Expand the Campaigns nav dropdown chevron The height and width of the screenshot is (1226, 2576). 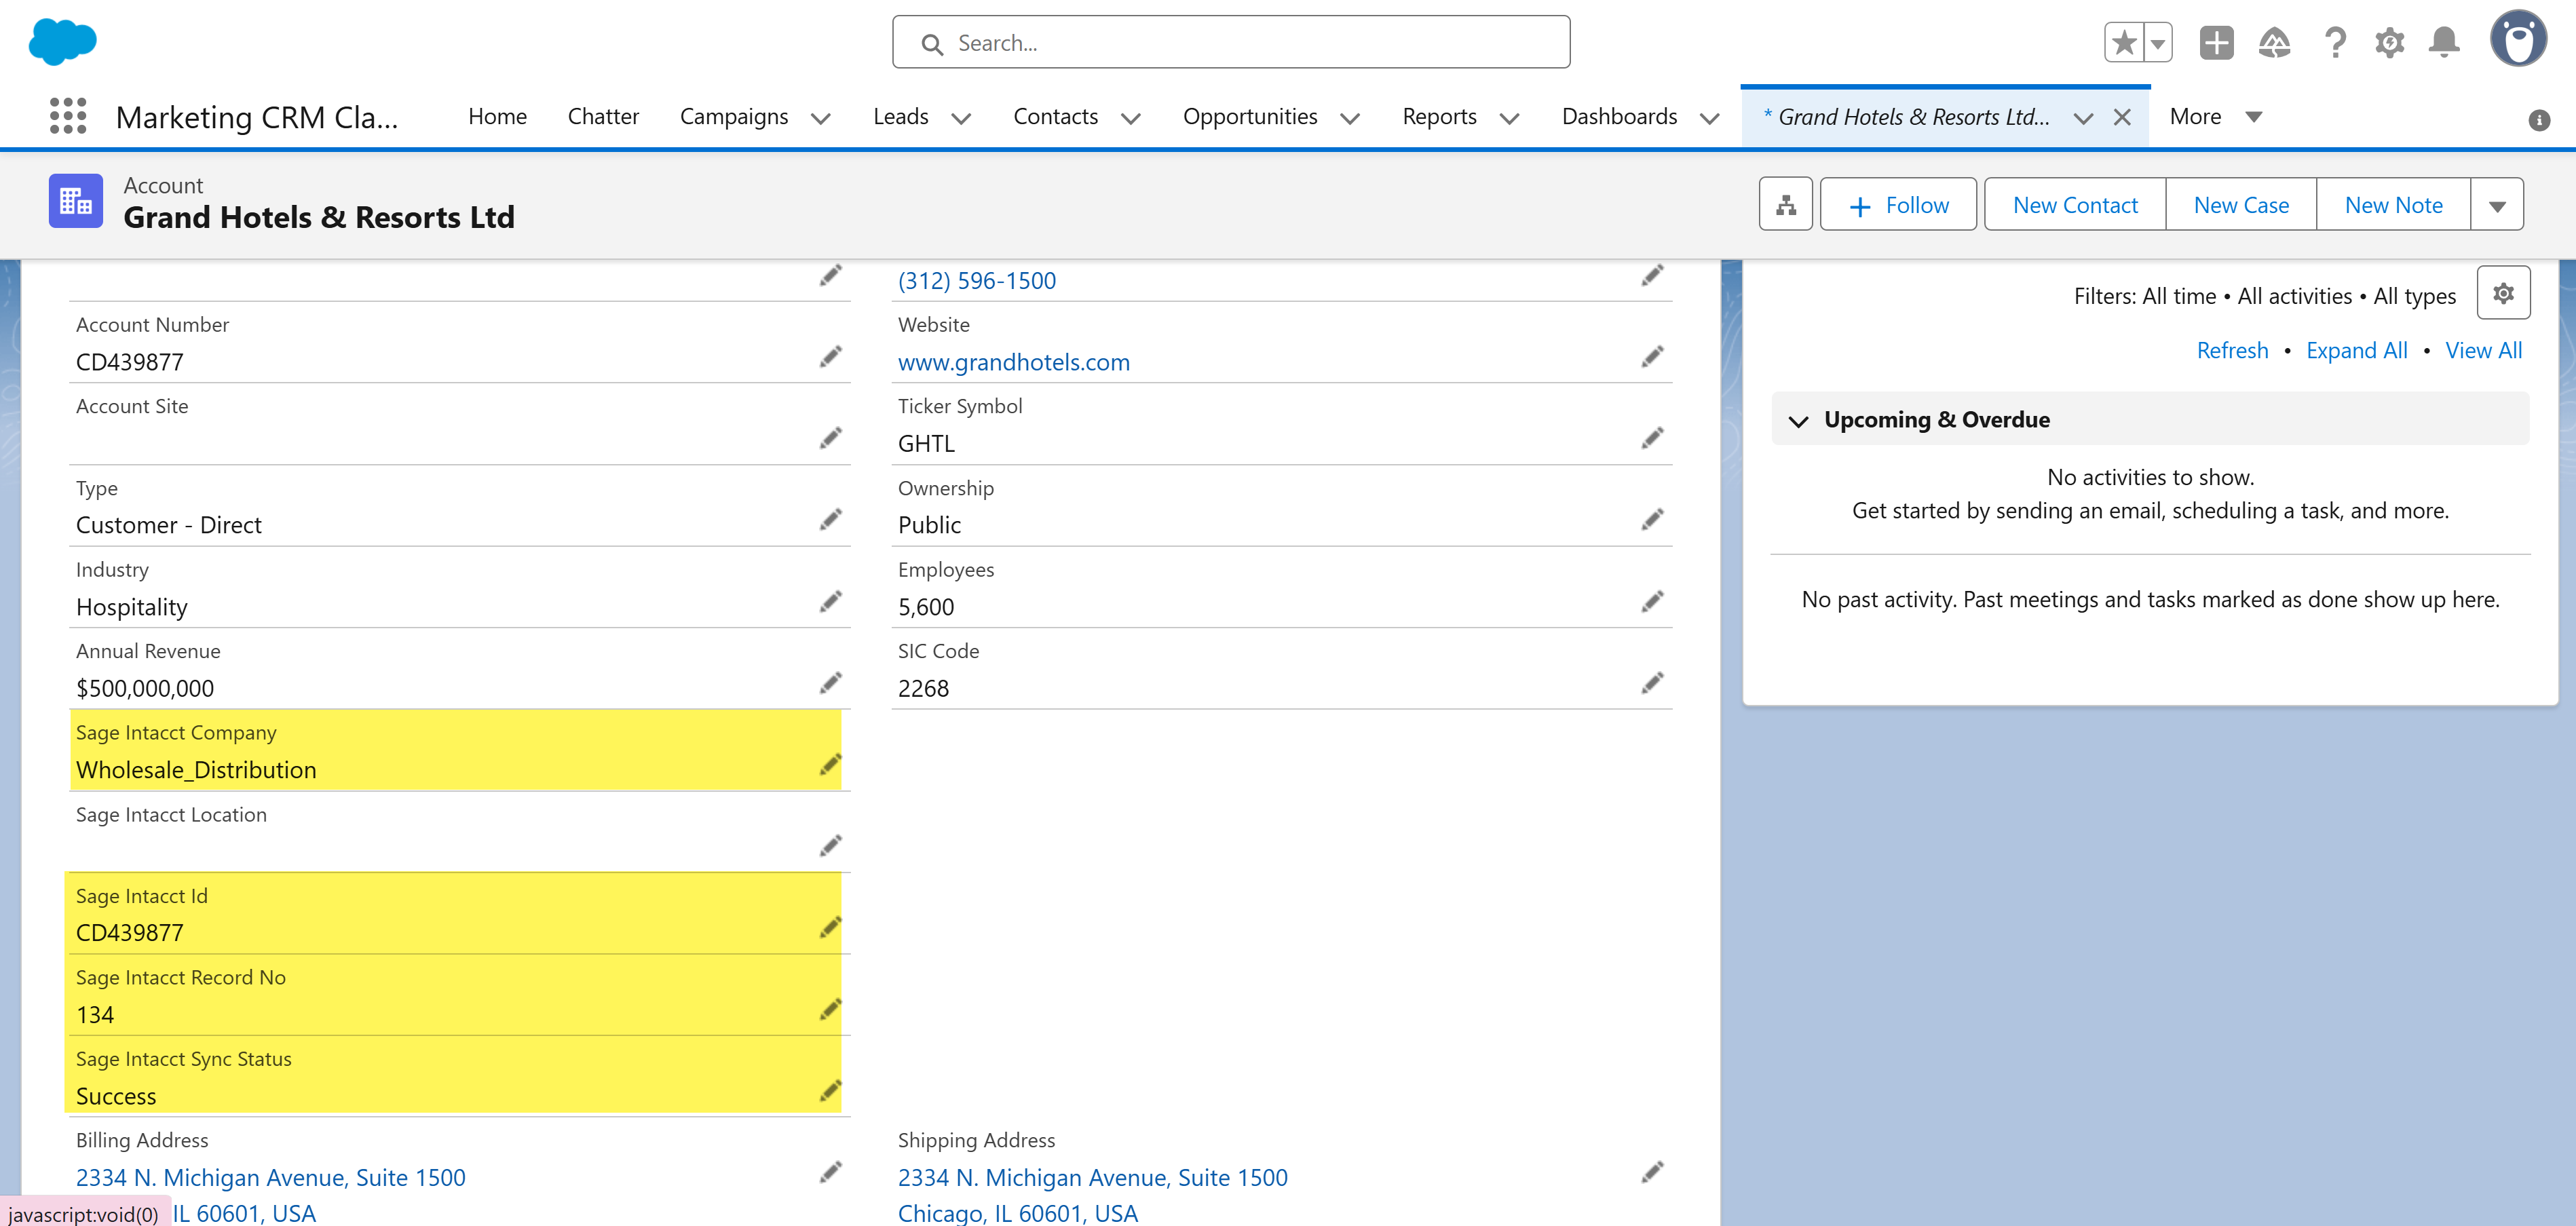point(820,118)
